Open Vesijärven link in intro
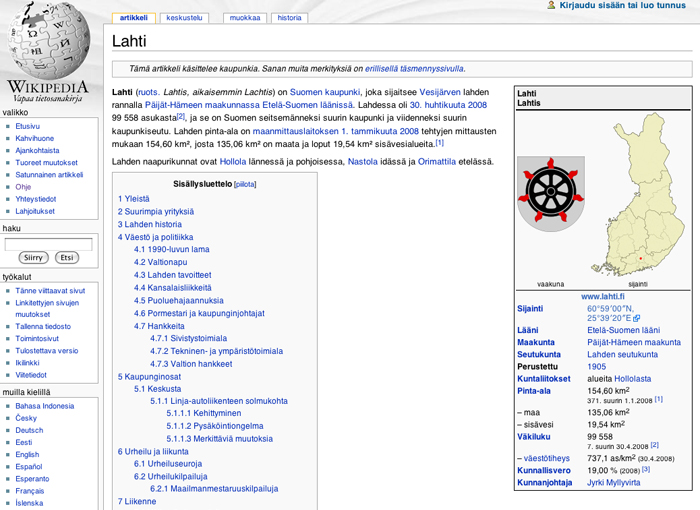 pos(440,92)
